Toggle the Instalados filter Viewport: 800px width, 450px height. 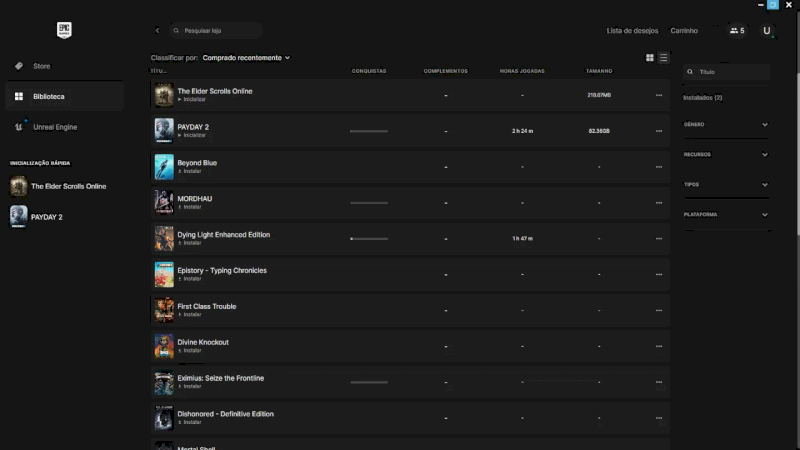(x=702, y=98)
